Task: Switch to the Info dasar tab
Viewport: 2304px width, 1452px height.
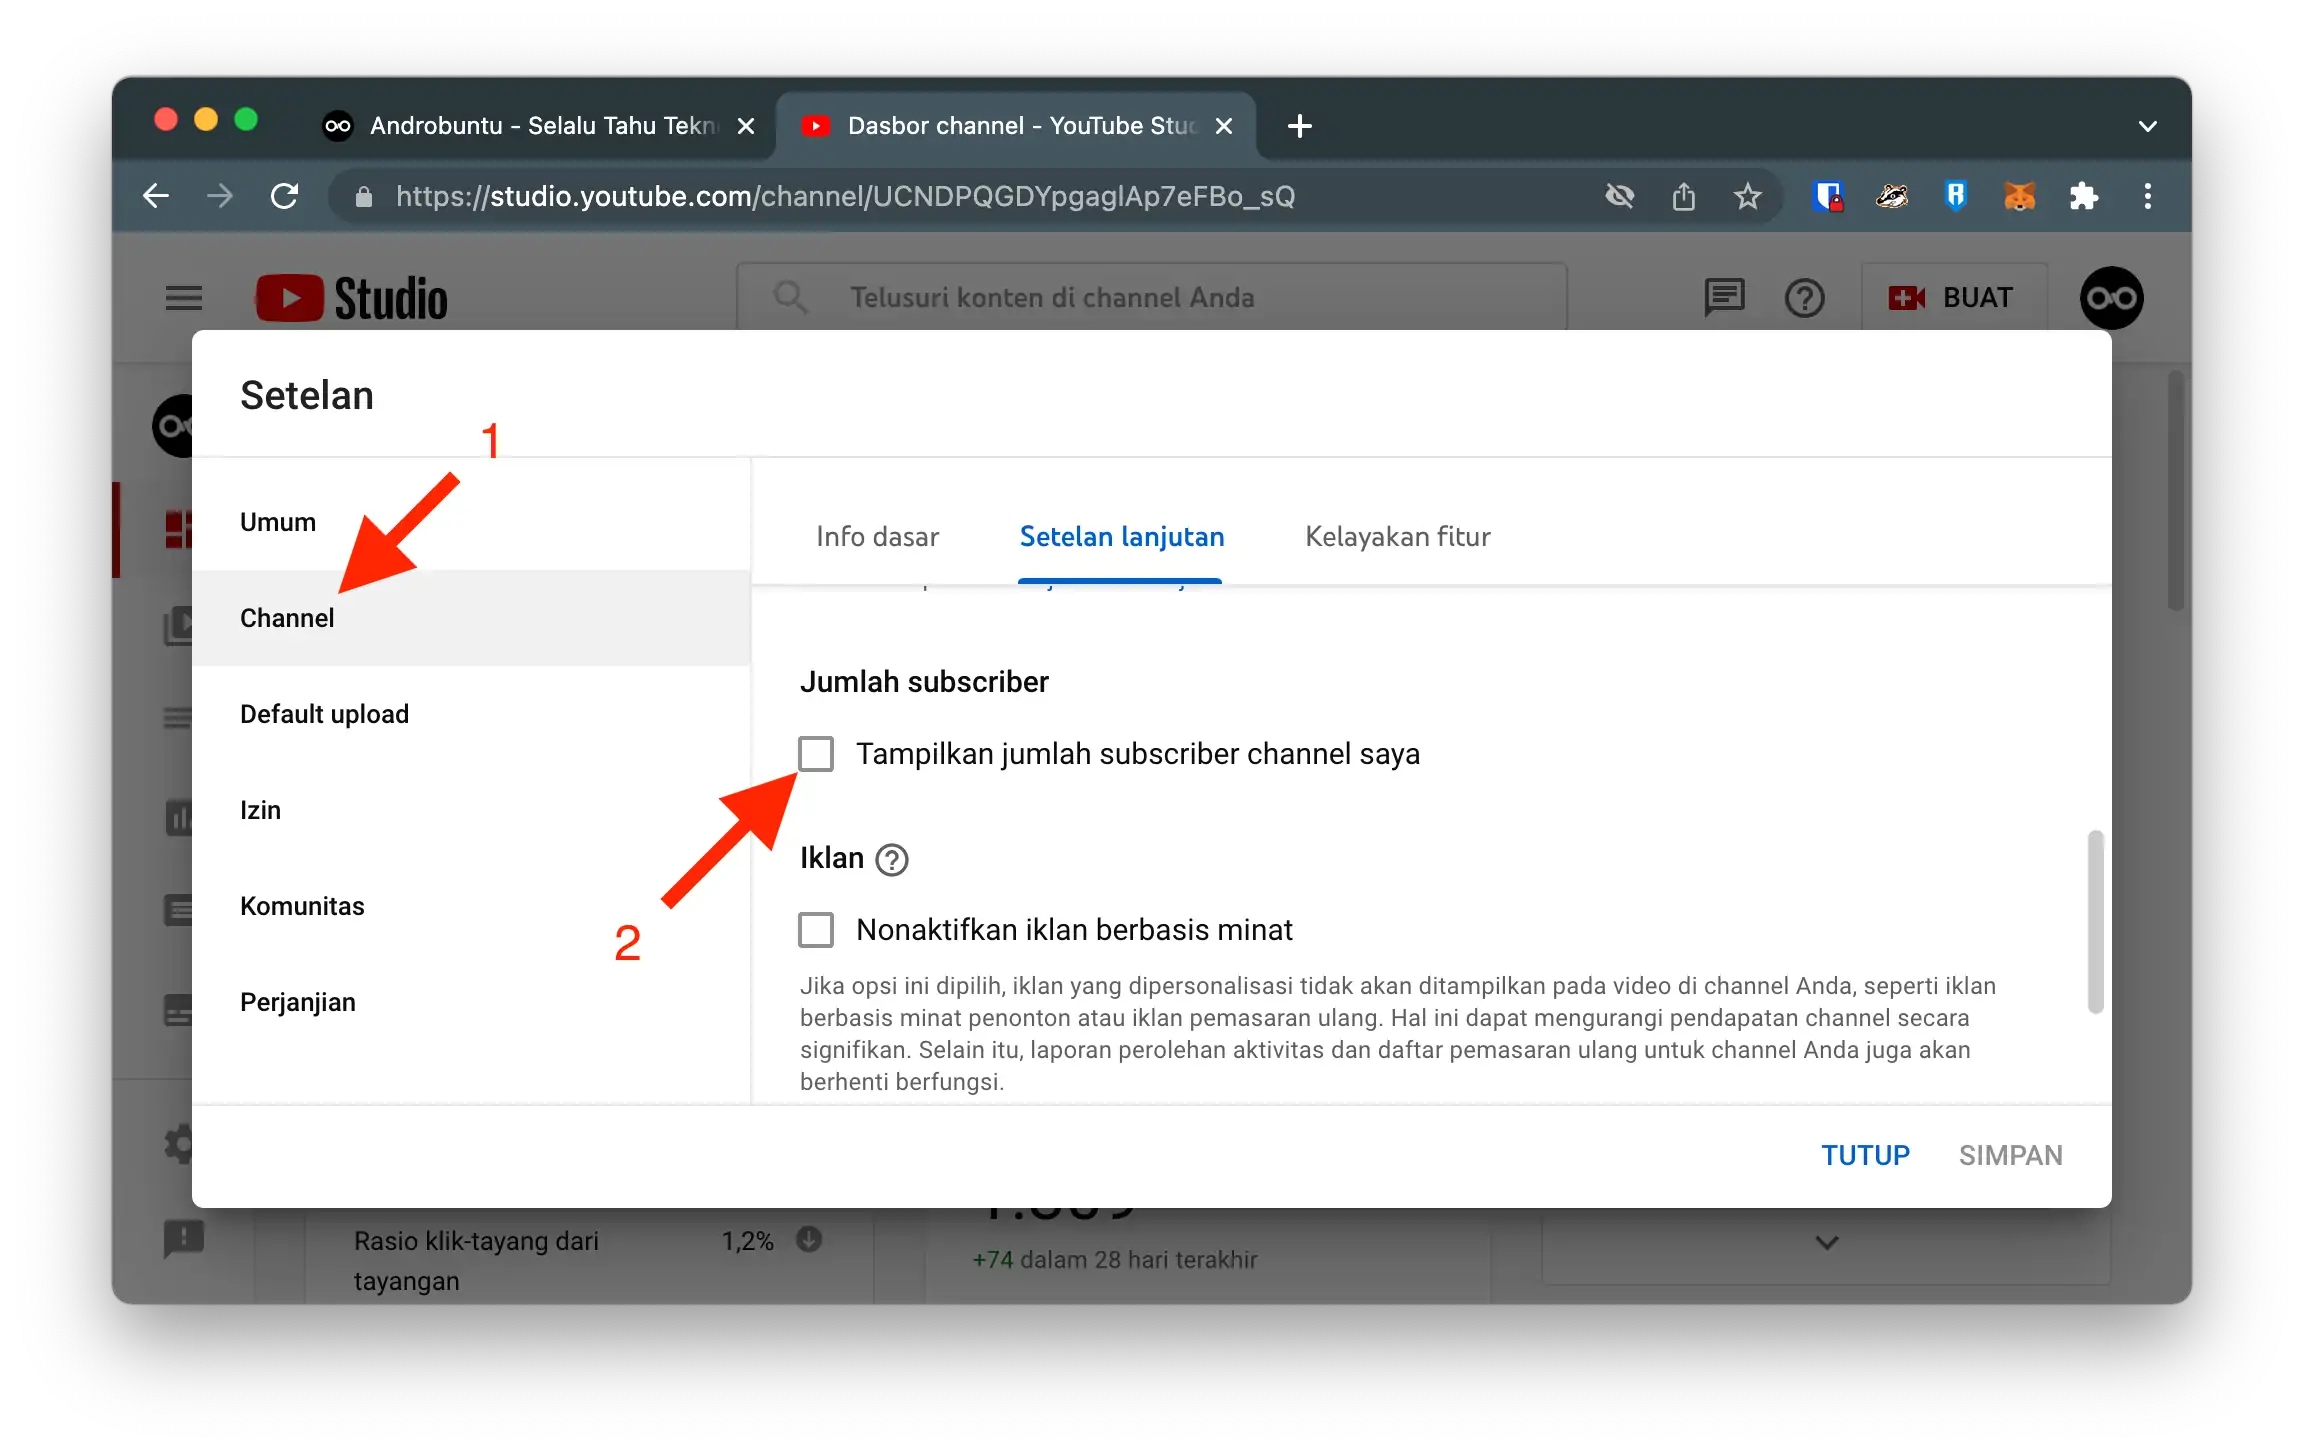Action: point(876,537)
